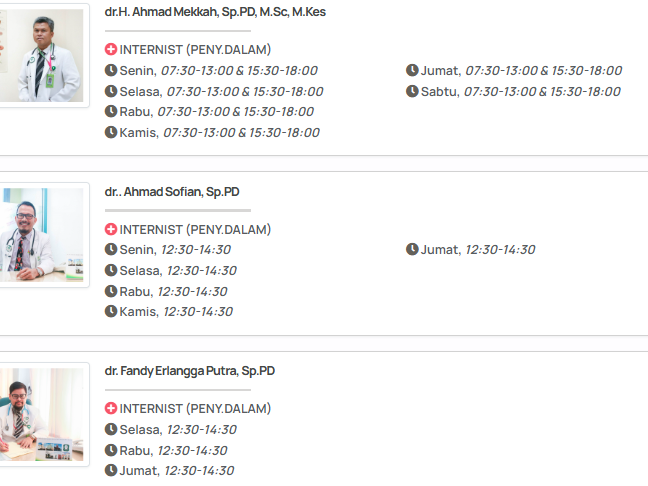
Task: Click the clock icon beside Sabtu for dr. Ahmad Mekkah
Action: pyautogui.click(x=412, y=91)
